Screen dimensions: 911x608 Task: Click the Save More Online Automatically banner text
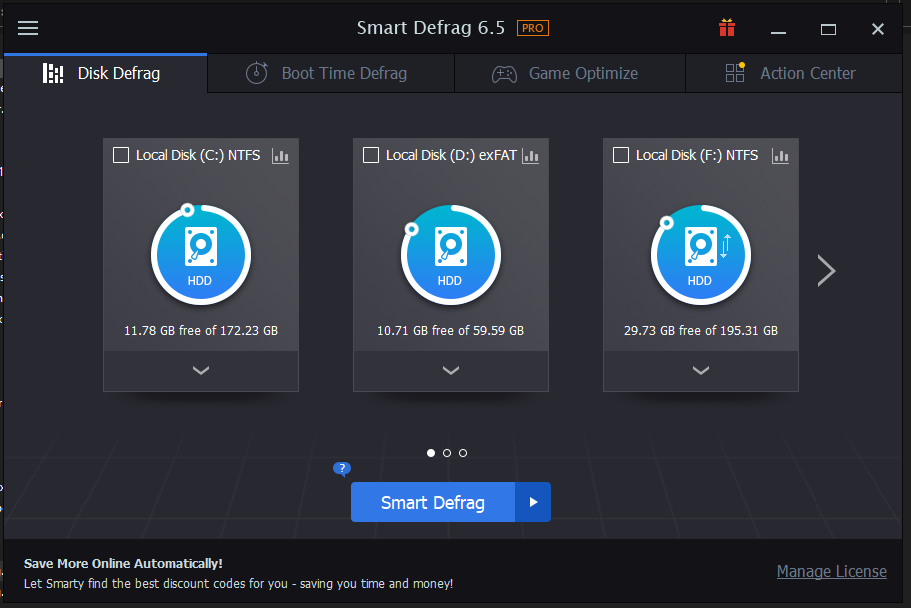123,563
